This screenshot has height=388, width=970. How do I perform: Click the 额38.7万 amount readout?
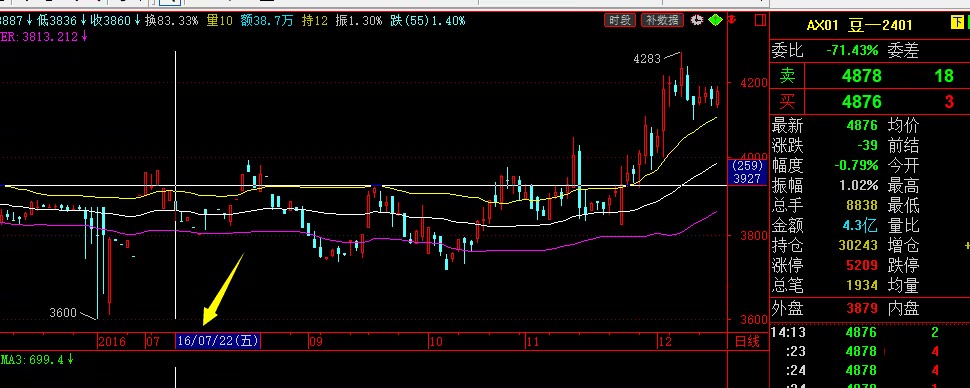tap(267, 20)
